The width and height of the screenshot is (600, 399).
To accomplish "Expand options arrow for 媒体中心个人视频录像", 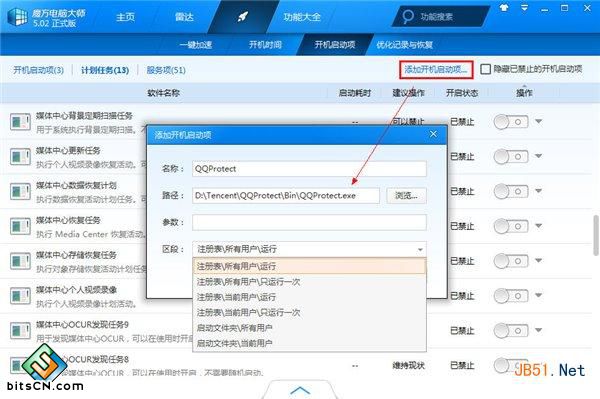I will click(x=539, y=295).
